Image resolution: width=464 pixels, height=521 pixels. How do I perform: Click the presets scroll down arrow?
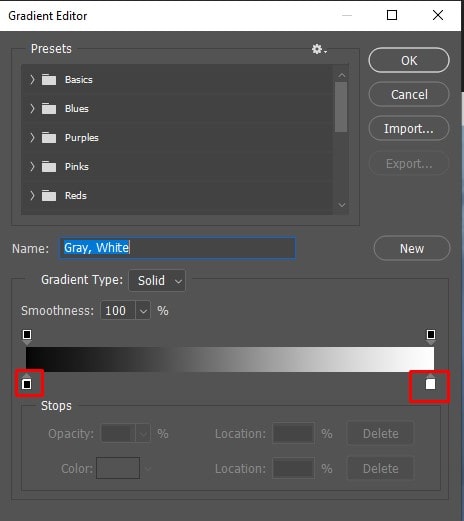click(x=341, y=205)
